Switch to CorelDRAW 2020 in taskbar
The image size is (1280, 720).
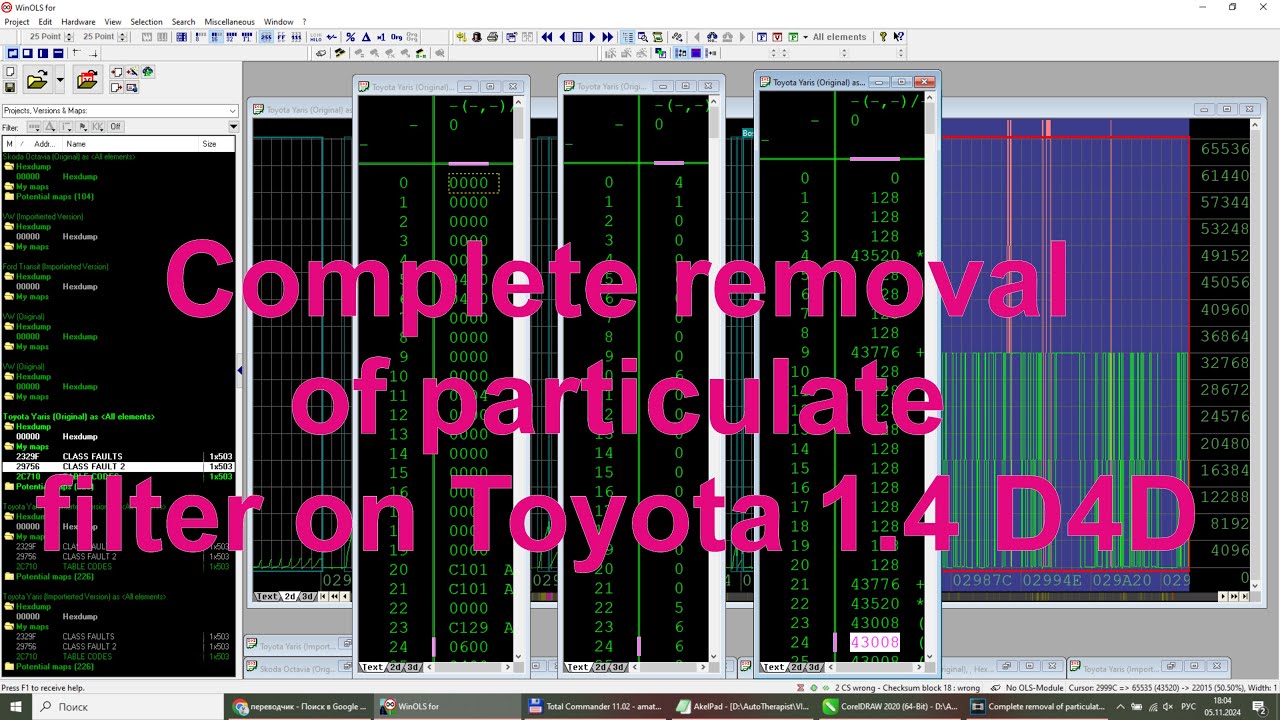pos(892,706)
